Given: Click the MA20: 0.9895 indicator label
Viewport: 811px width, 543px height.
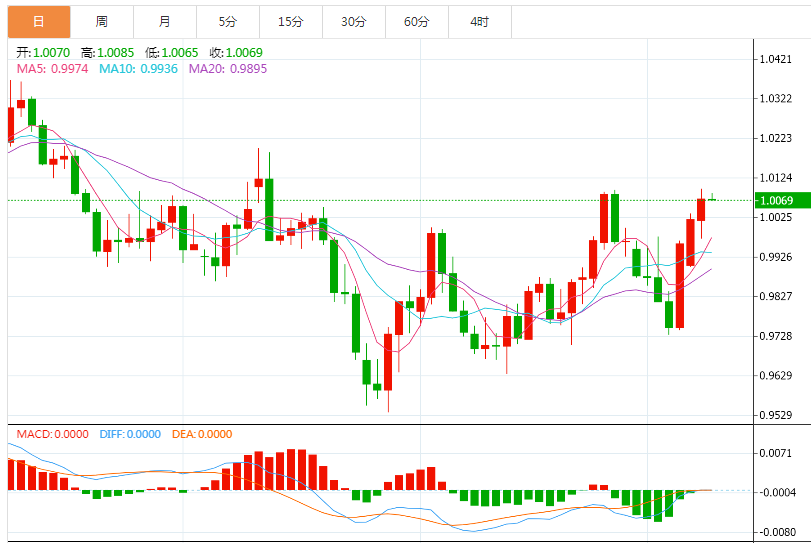Looking at the screenshot, I should point(228,69).
